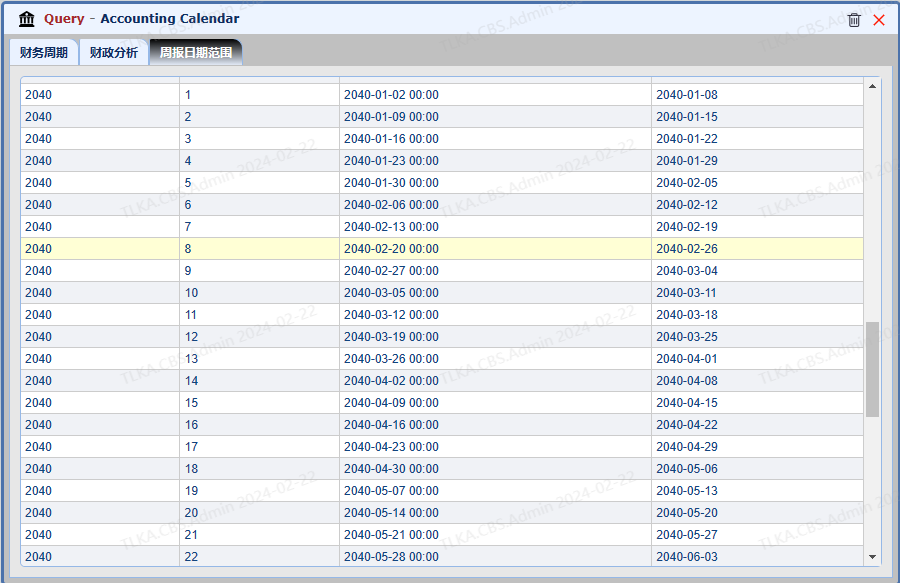
Task: Click cell 2040-03-19 00:00
Action: [495, 337]
